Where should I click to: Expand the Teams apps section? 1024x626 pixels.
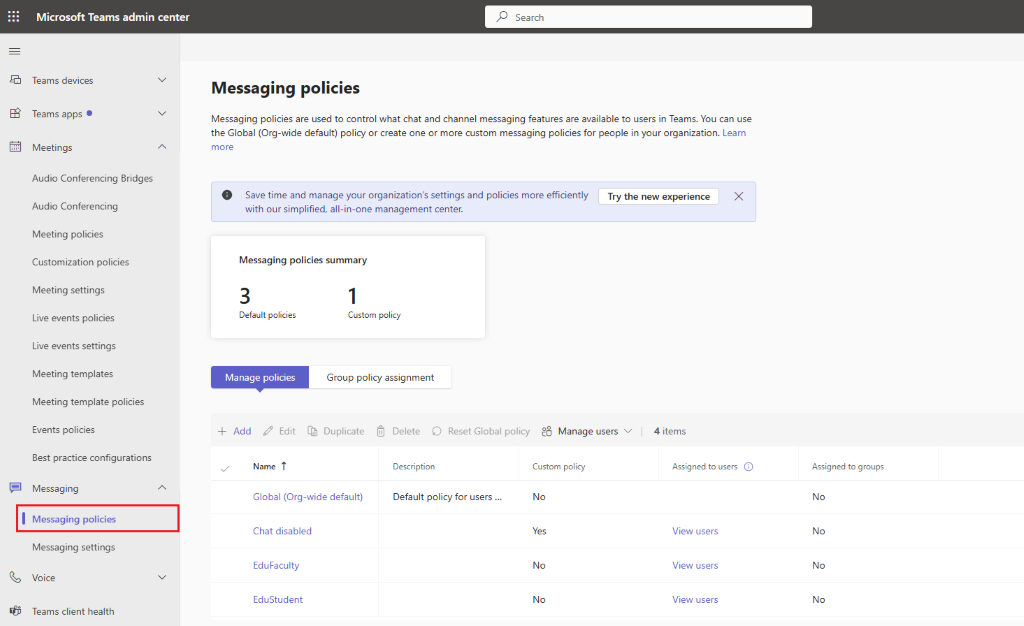pyautogui.click(x=162, y=113)
